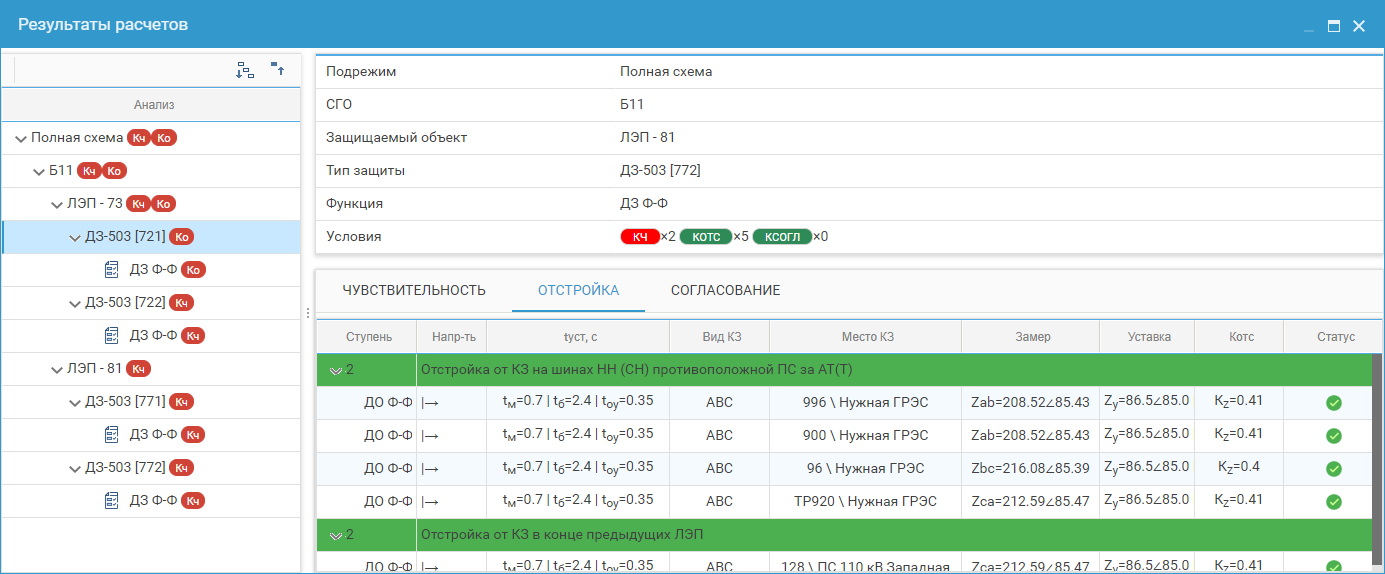Switch to the ЧУВСТВИТЕЛЬНОСТЬ tab
The image size is (1385, 574).
[x=414, y=290]
